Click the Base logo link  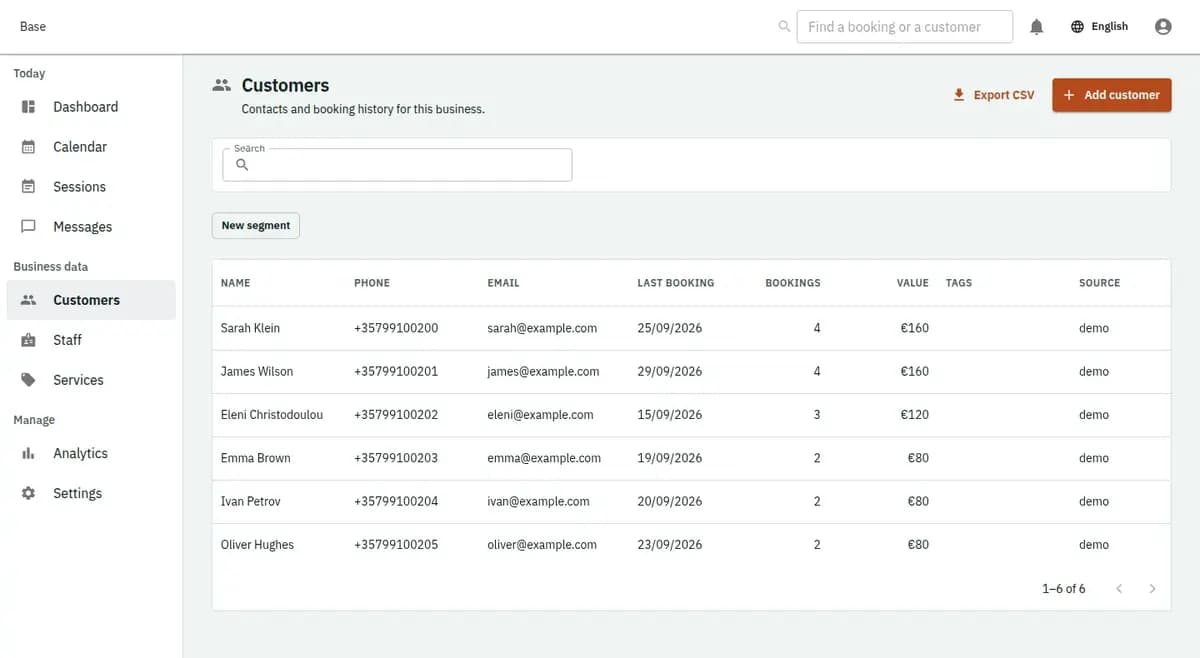[x=33, y=27]
